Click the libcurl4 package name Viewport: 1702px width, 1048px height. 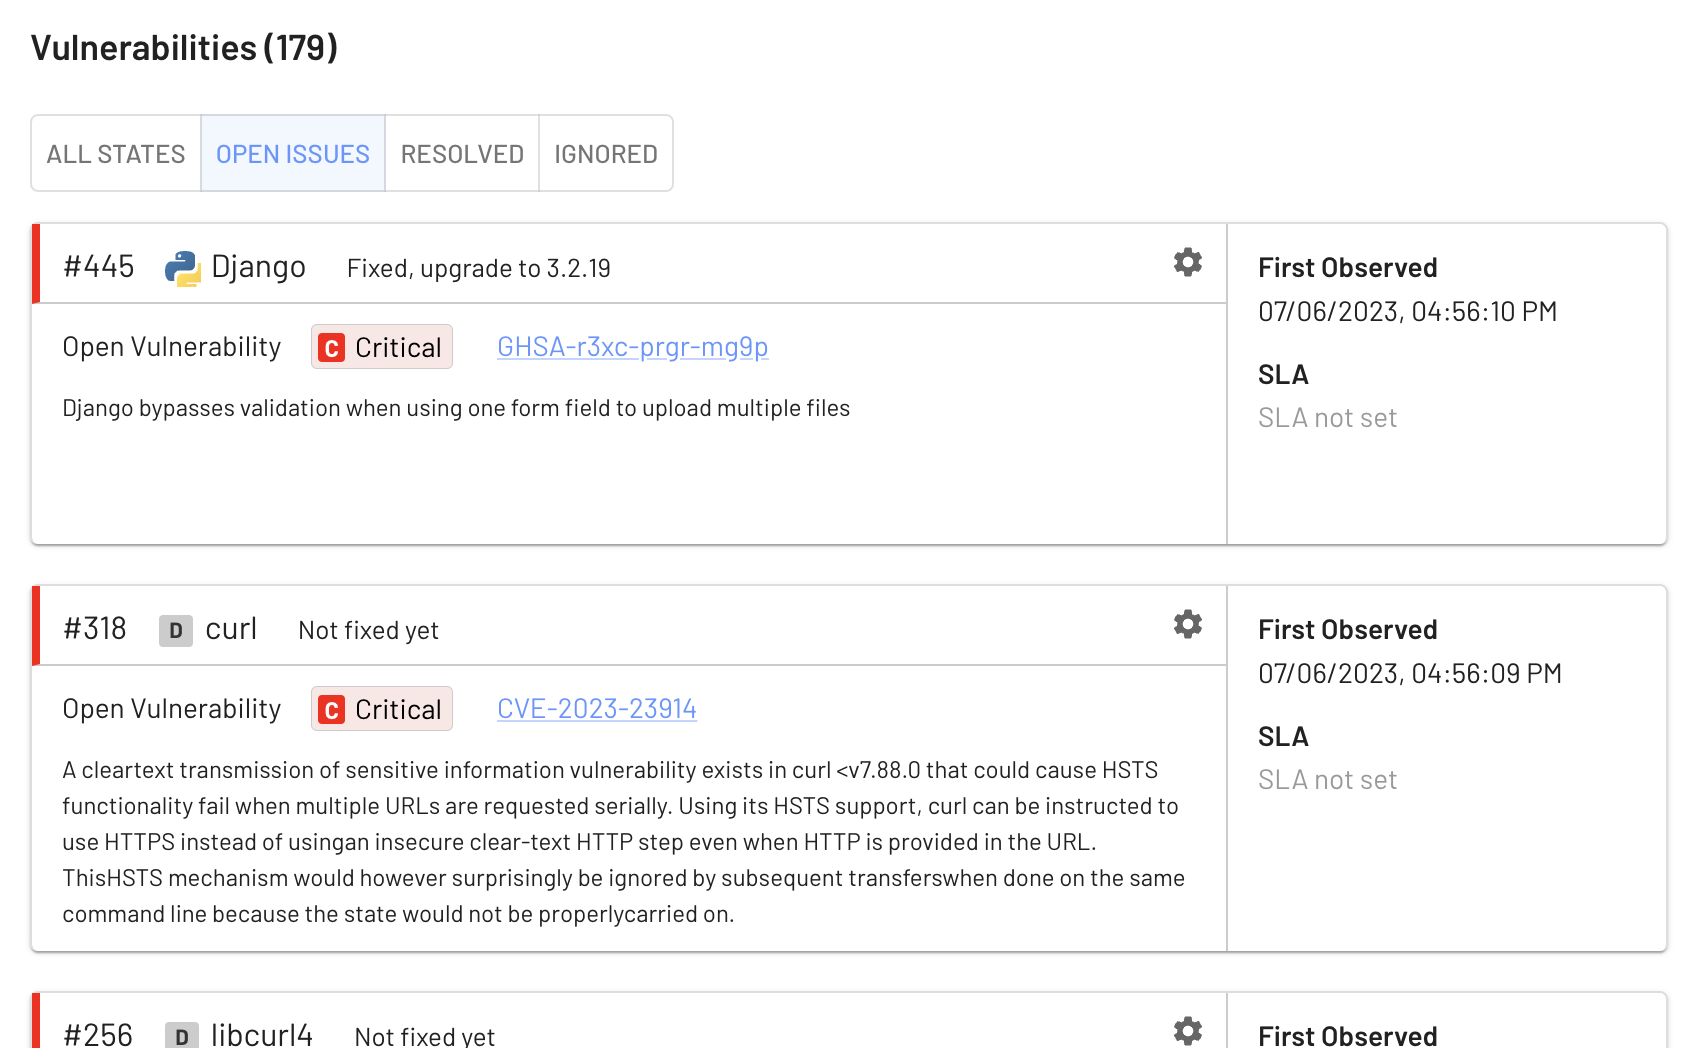click(262, 1034)
